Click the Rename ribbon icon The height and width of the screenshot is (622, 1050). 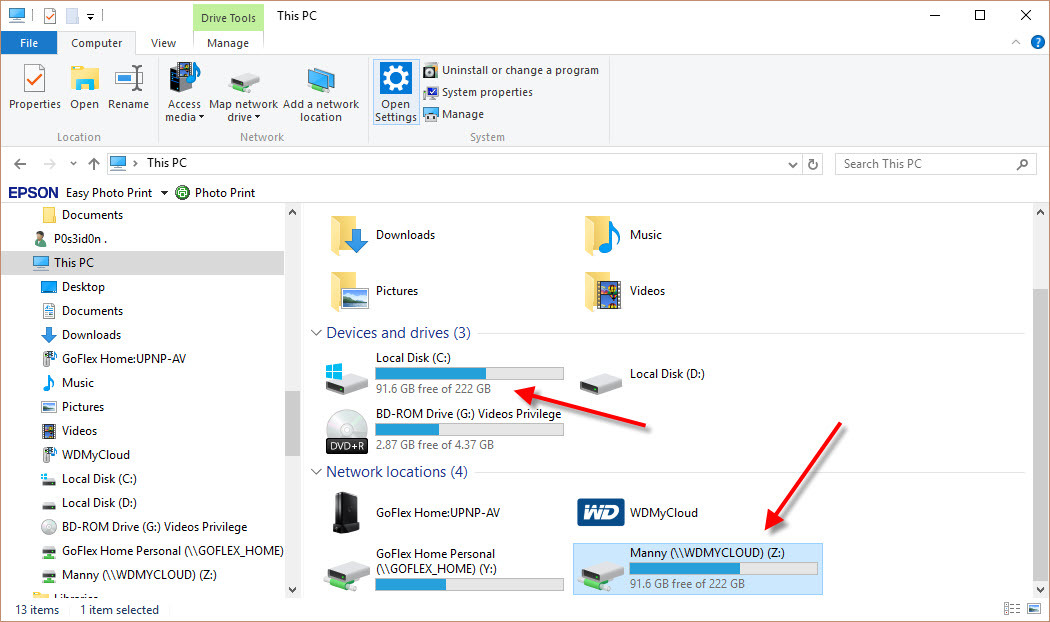pos(129,79)
